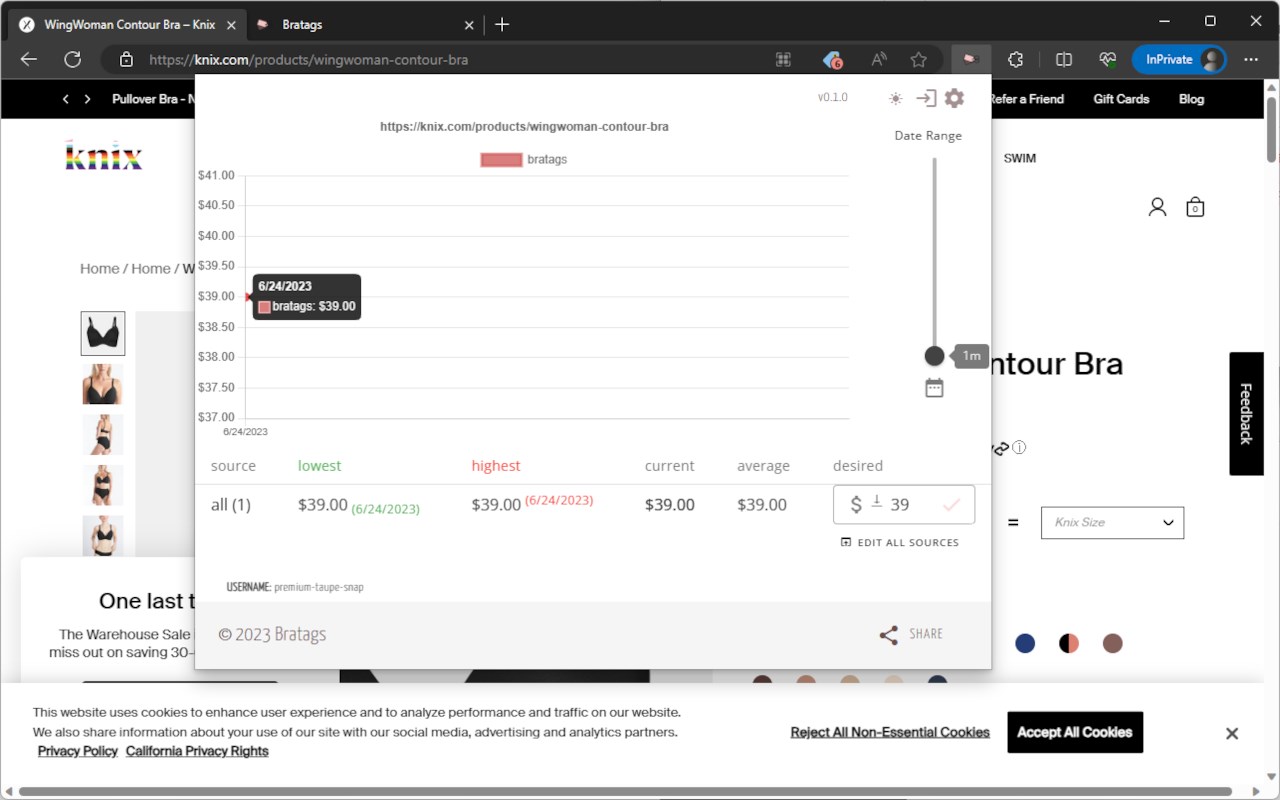Viewport: 1280px width, 800px height.
Task: Select third full-body model thumbnail
Action: 103,435
